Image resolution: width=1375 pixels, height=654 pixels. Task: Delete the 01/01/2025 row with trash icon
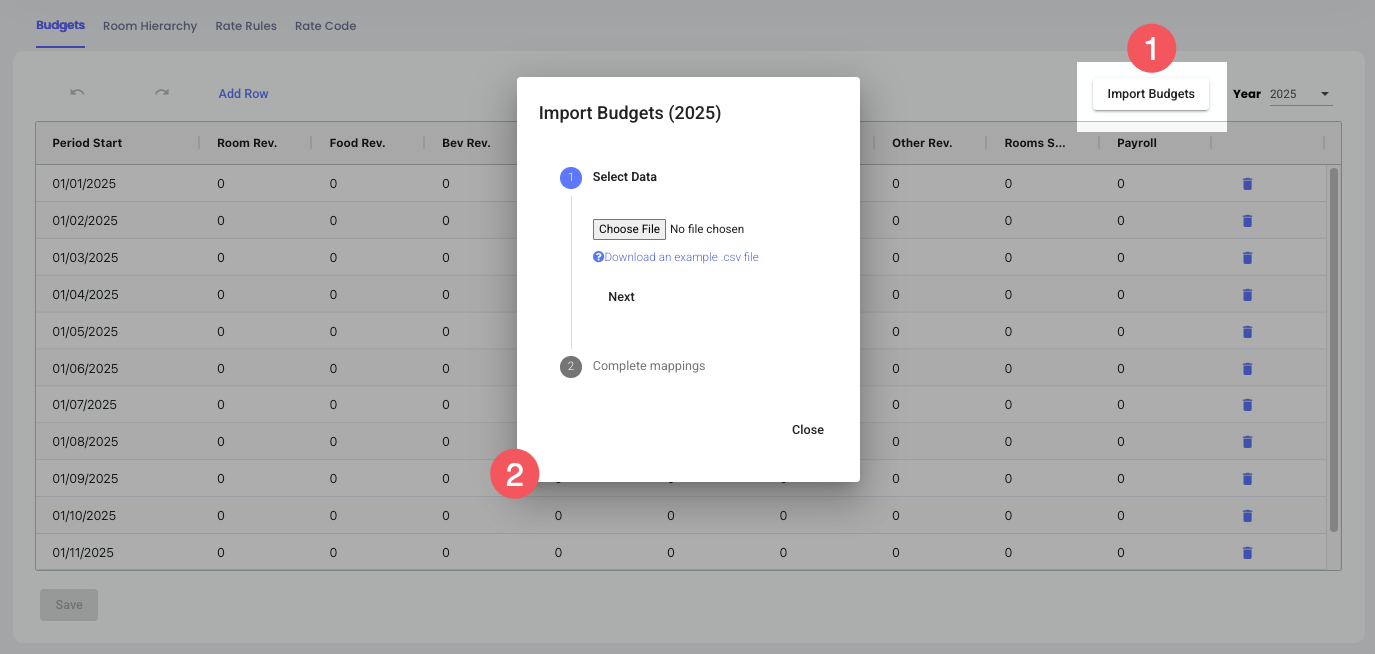point(1247,184)
